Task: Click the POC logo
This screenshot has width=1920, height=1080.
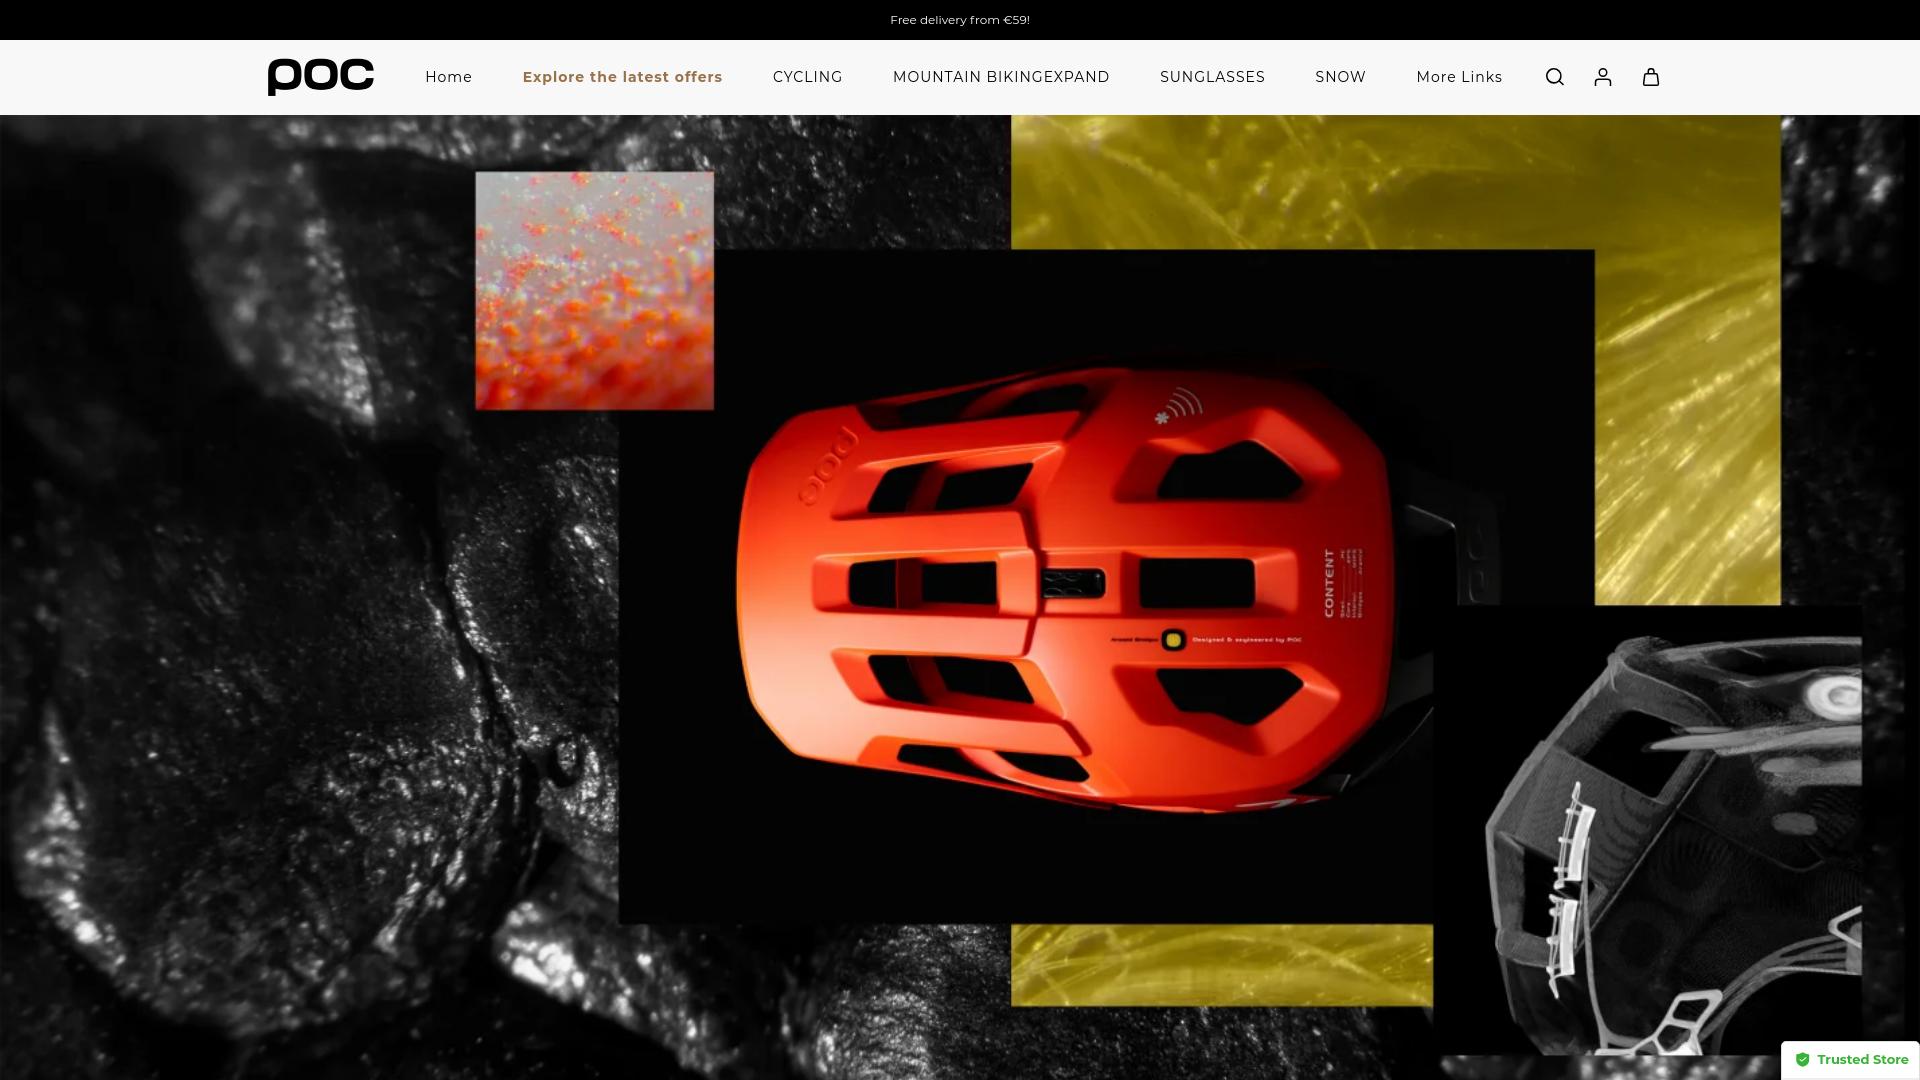Action: click(320, 77)
